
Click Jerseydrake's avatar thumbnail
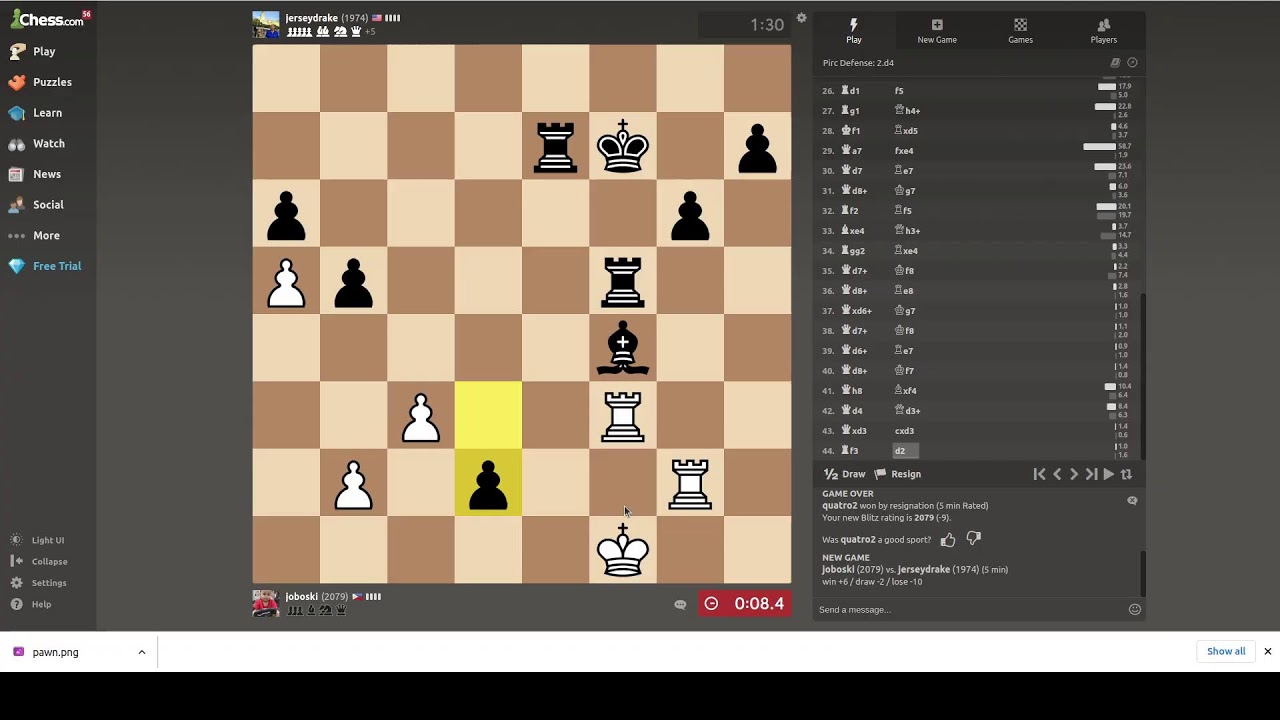tap(266, 25)
